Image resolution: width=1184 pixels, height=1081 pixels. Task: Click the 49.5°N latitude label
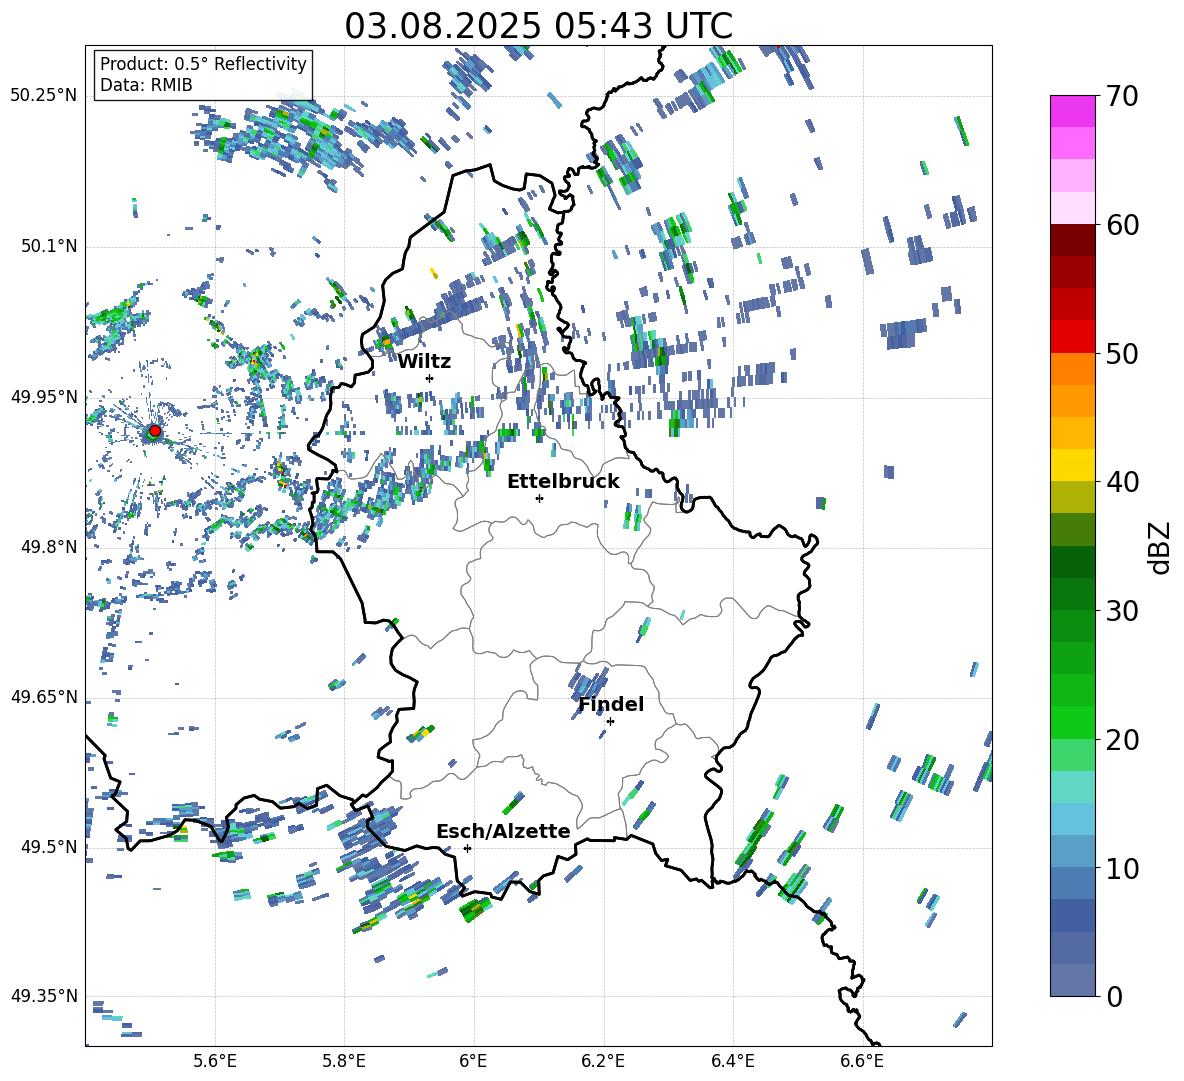(48, 846)
